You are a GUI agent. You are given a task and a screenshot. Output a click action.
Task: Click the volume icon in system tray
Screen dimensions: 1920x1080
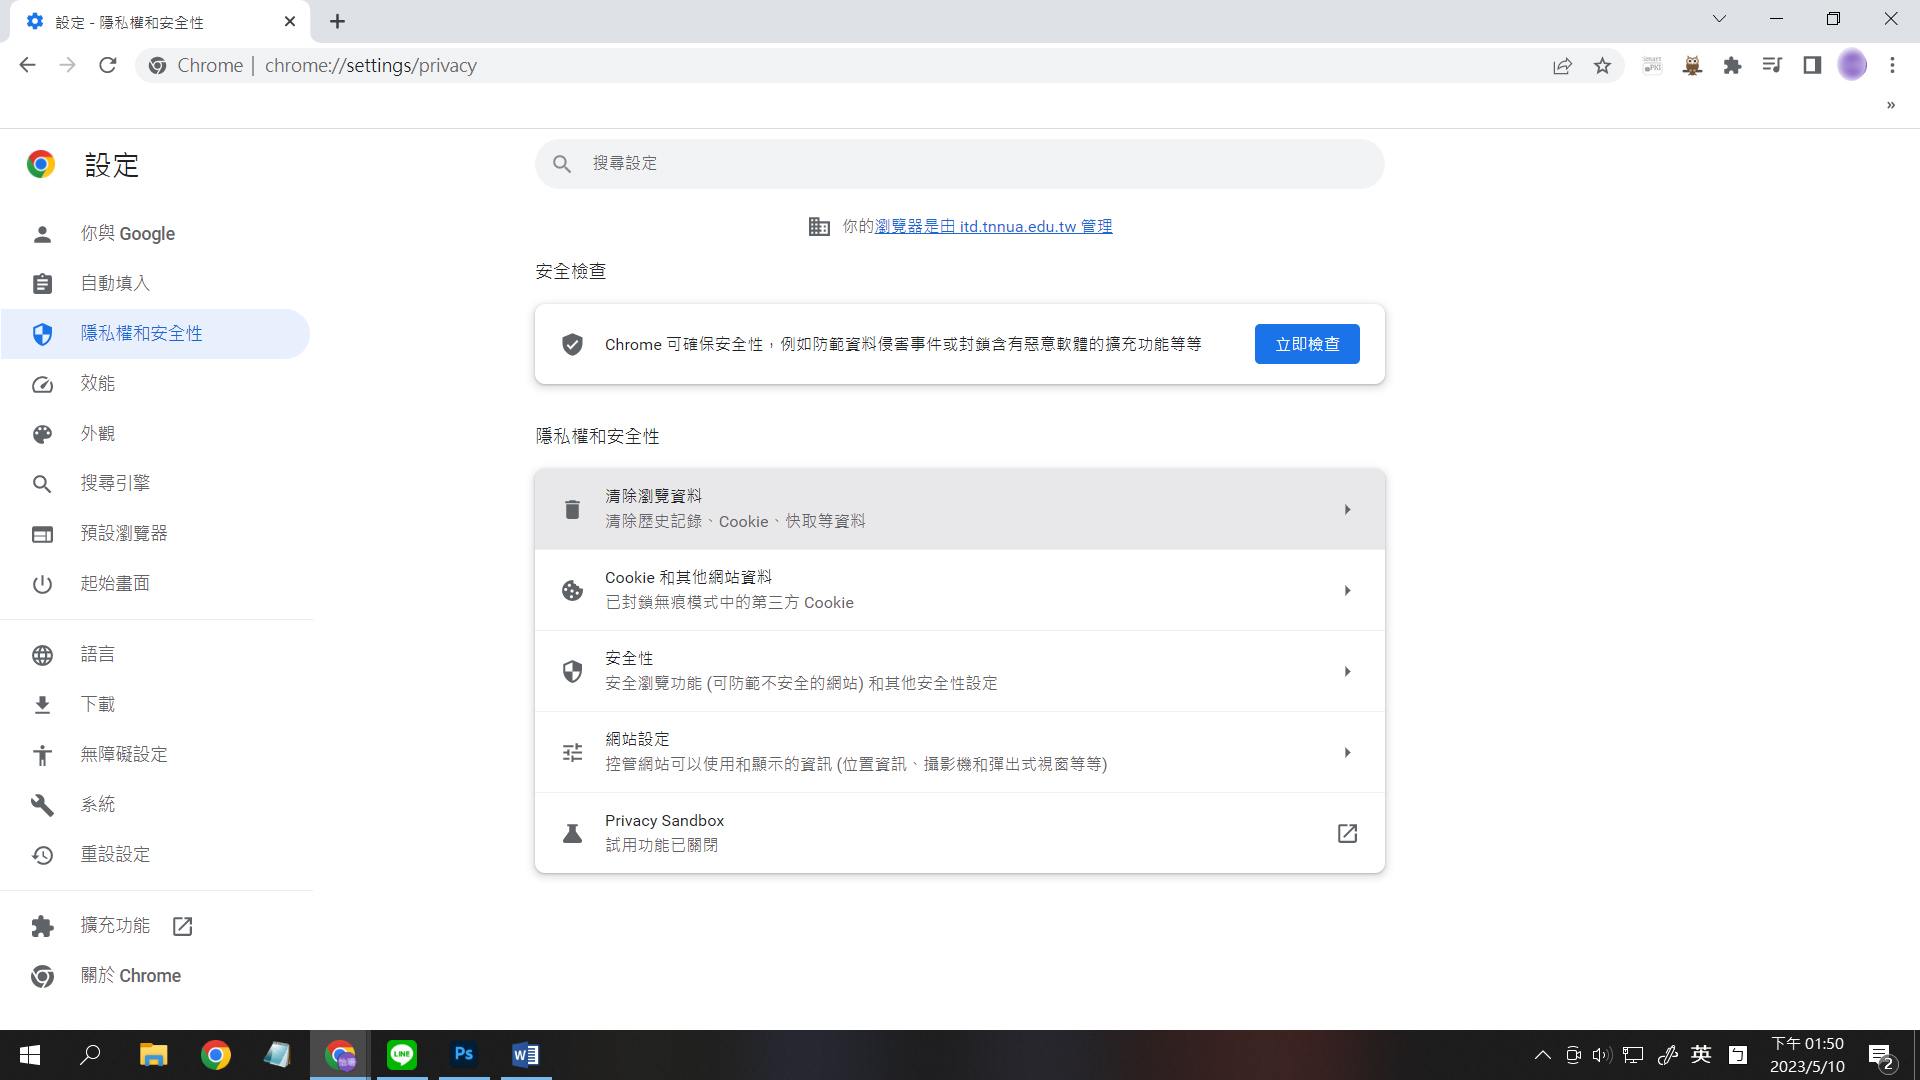coord(1602,1055)
